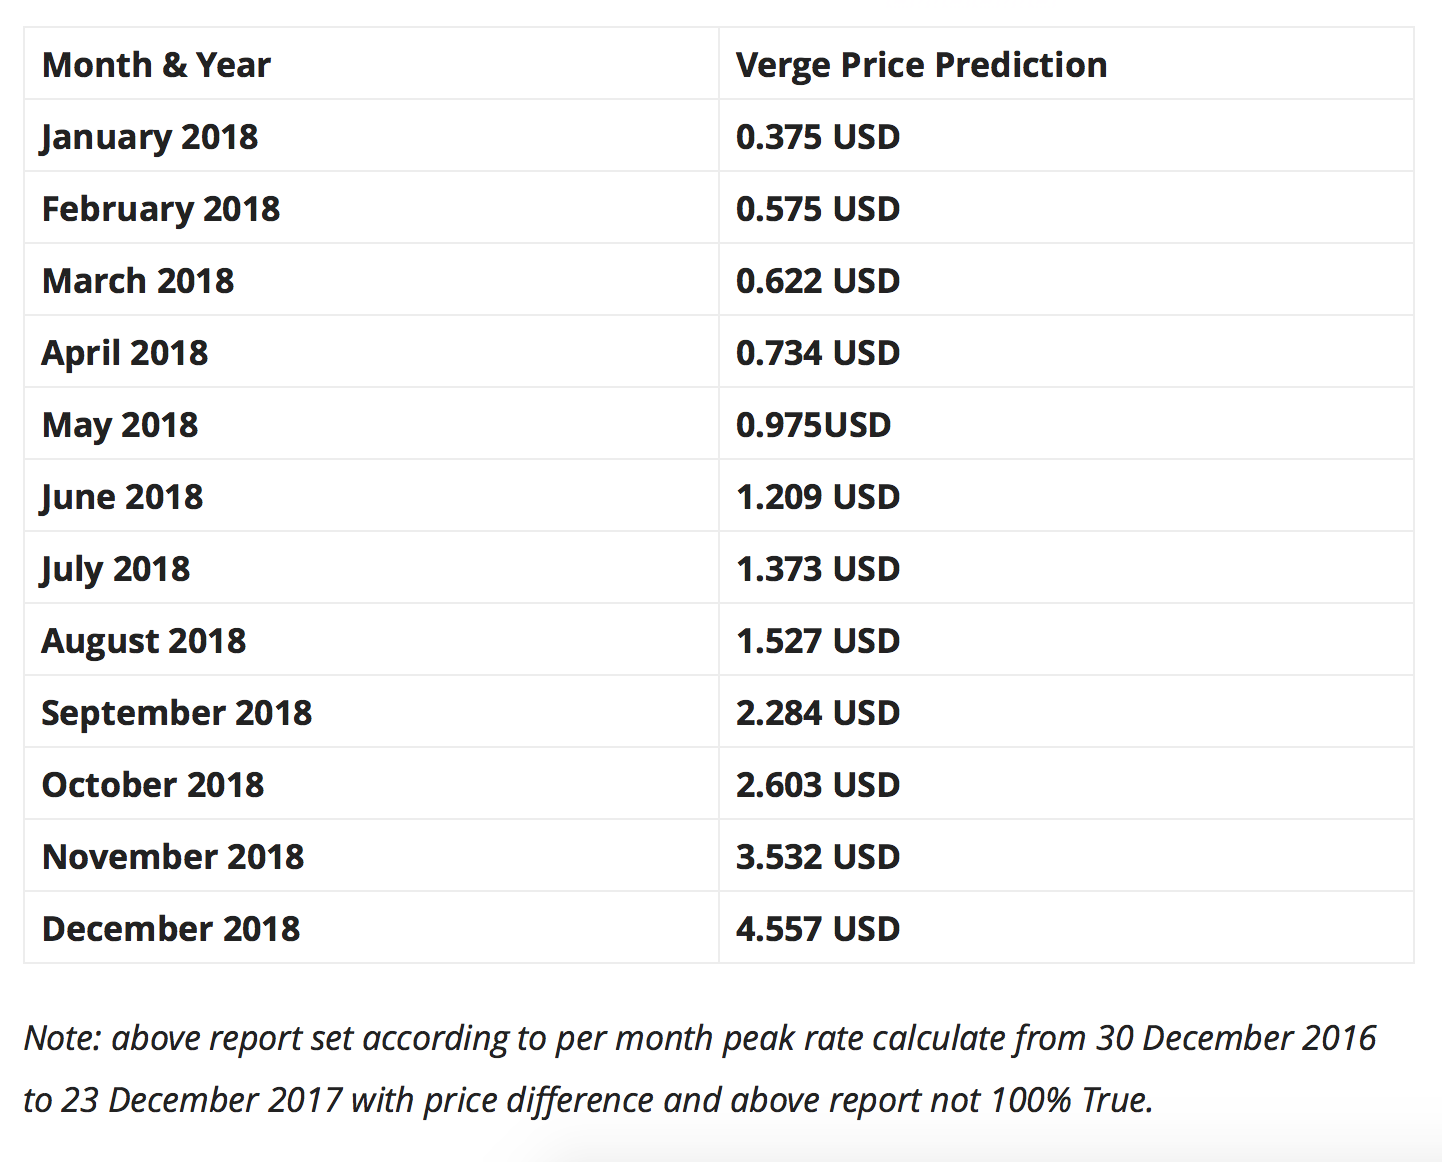Select the December 2018 cell

171,929
